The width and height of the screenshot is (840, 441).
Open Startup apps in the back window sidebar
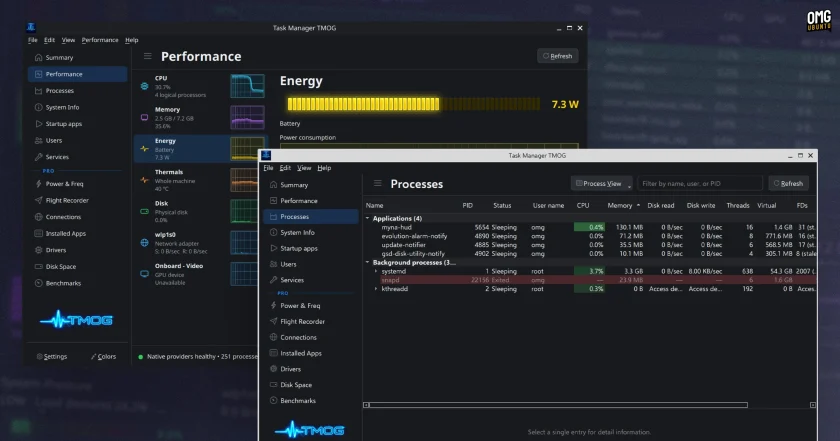click(58, 124)
